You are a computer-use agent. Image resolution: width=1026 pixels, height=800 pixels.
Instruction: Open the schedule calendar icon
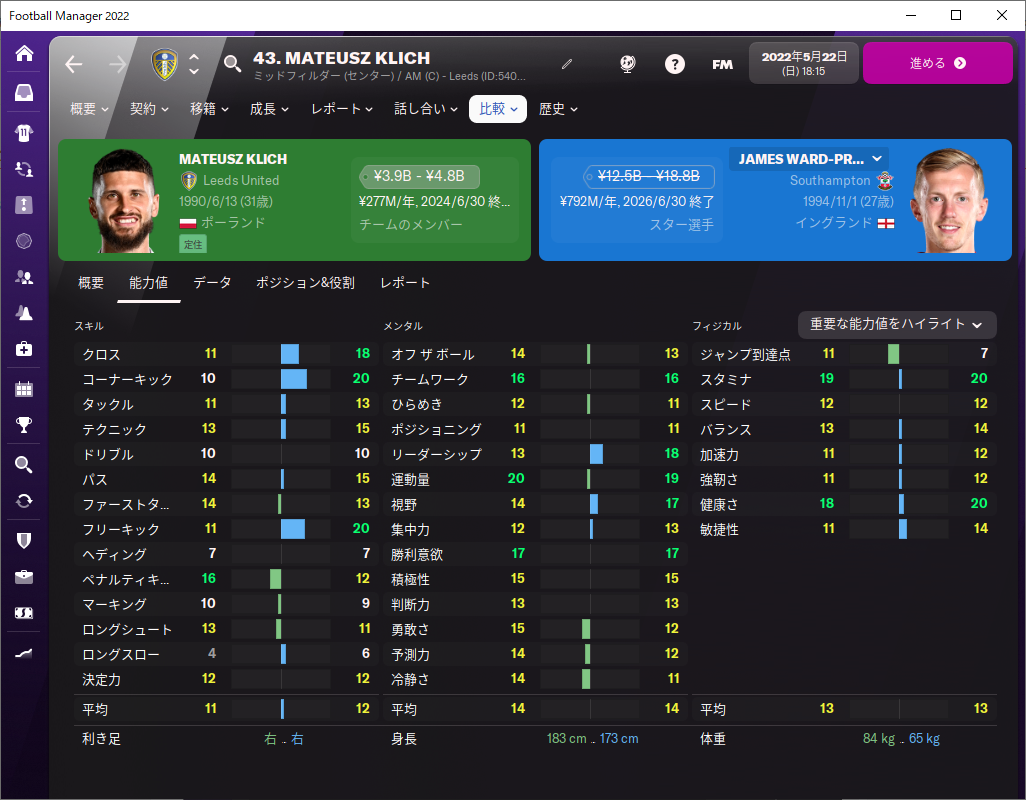(24, 389)
